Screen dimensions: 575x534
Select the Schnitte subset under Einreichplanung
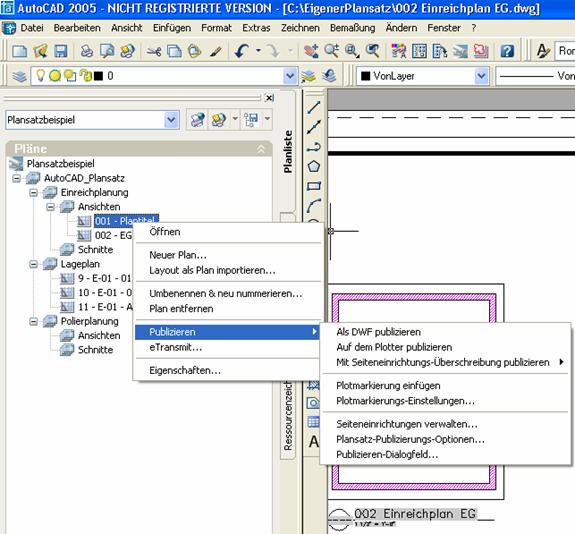(95, 250)
